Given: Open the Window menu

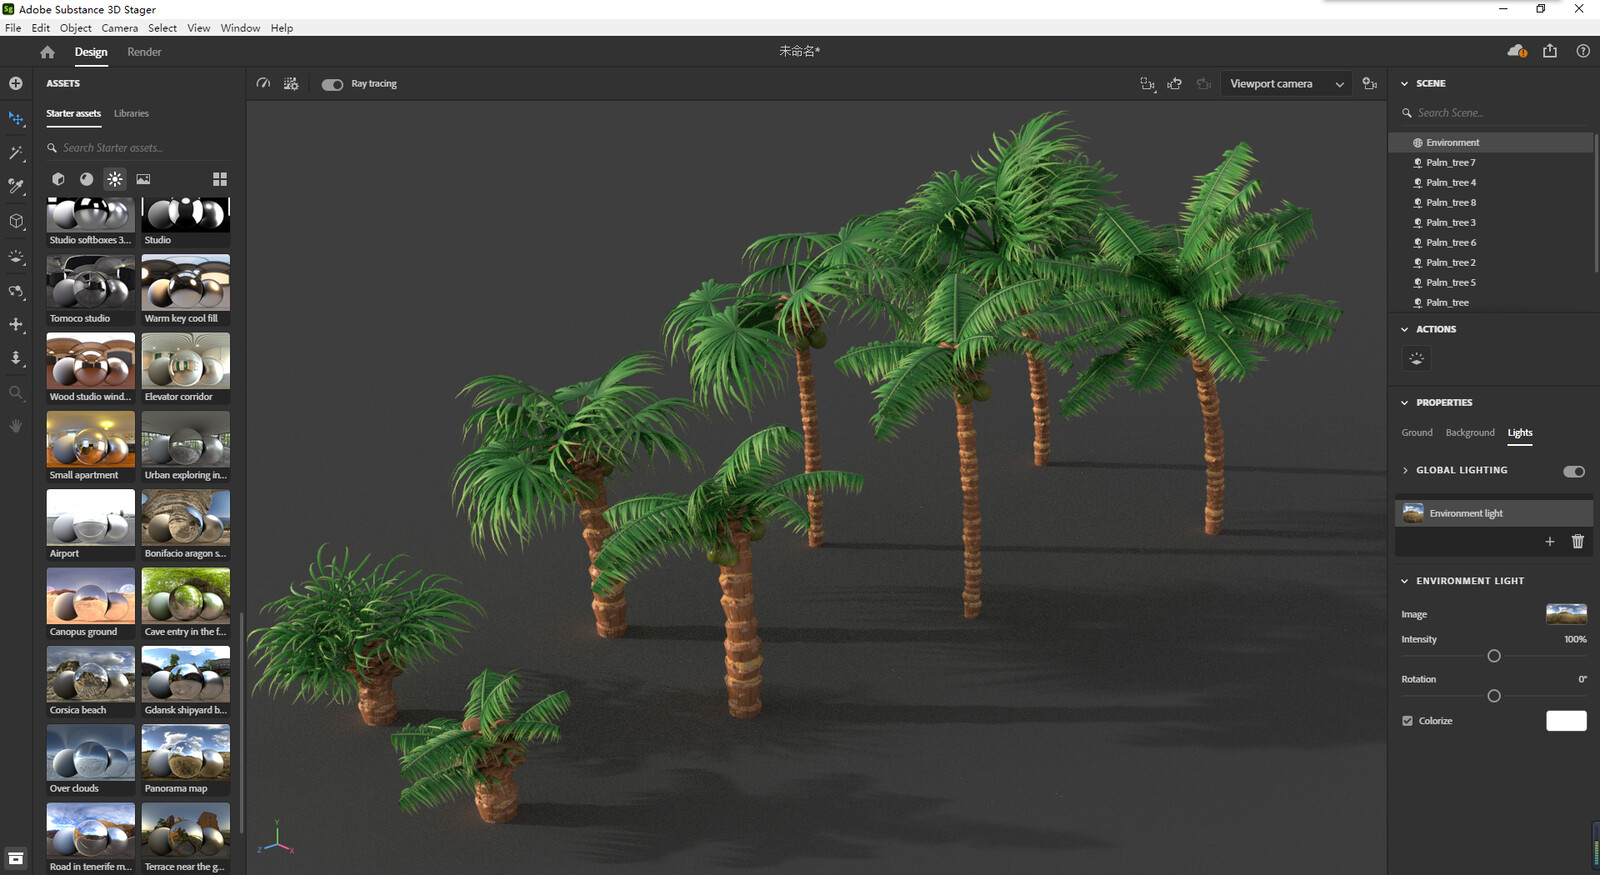Looking at the screenshot, I should pyautogui.click(x=240, y=28).
